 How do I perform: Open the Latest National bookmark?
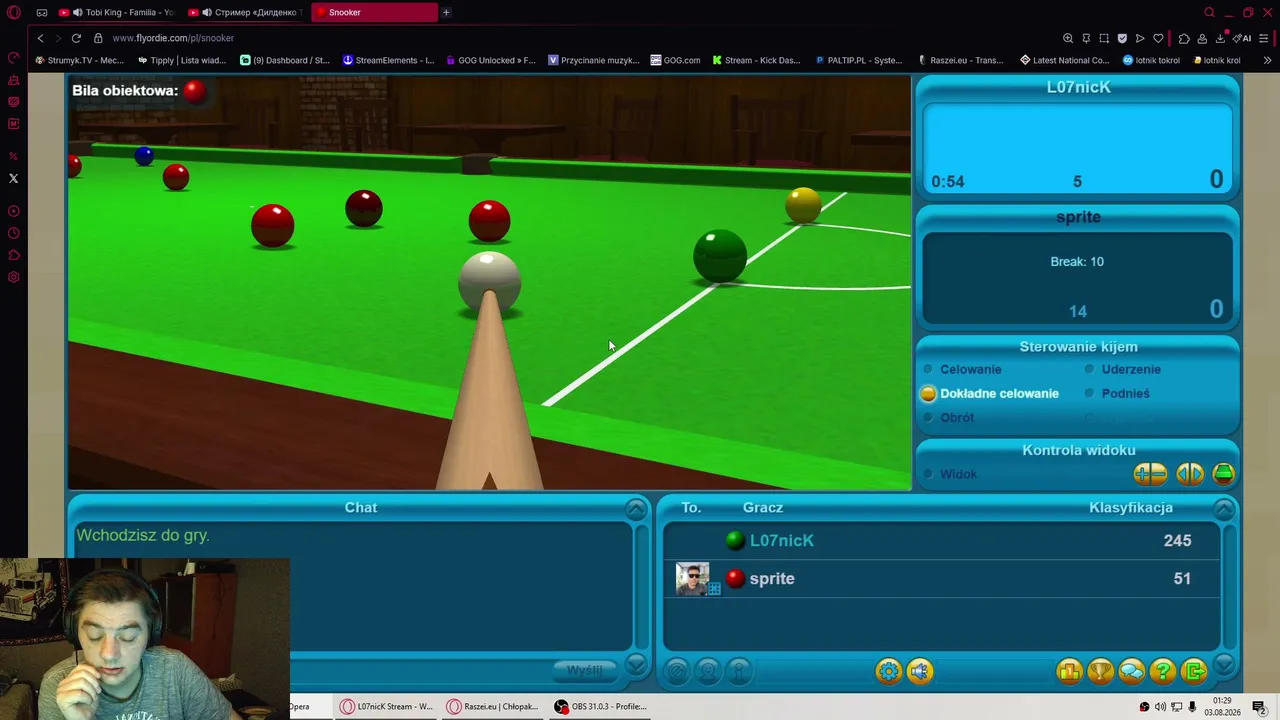(1064, 60)
